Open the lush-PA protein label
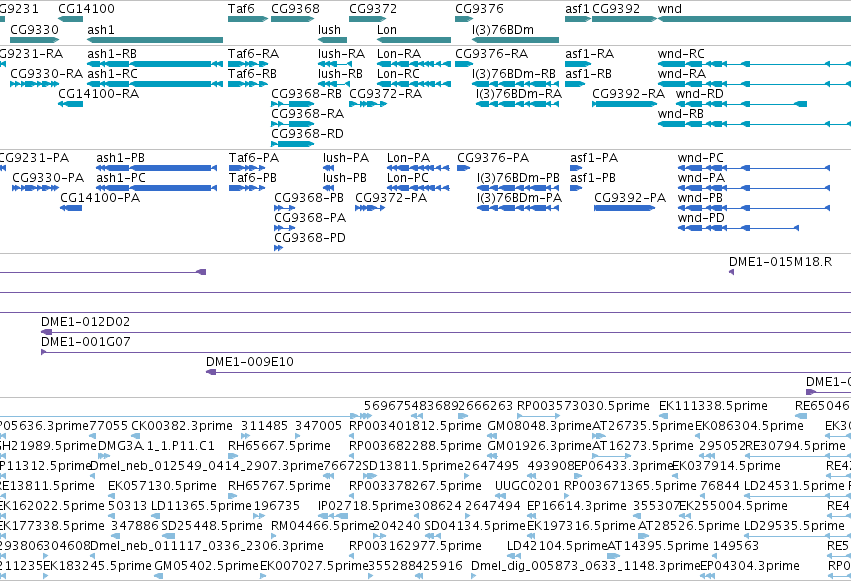This screenshot has height=581, width=851. (346, 158)
